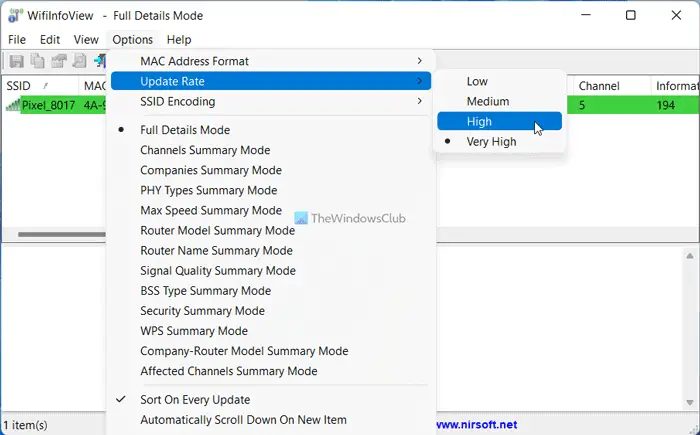
Task: Click the horizontal scrollbar thumb in upper pane
Action: (62, 234)
